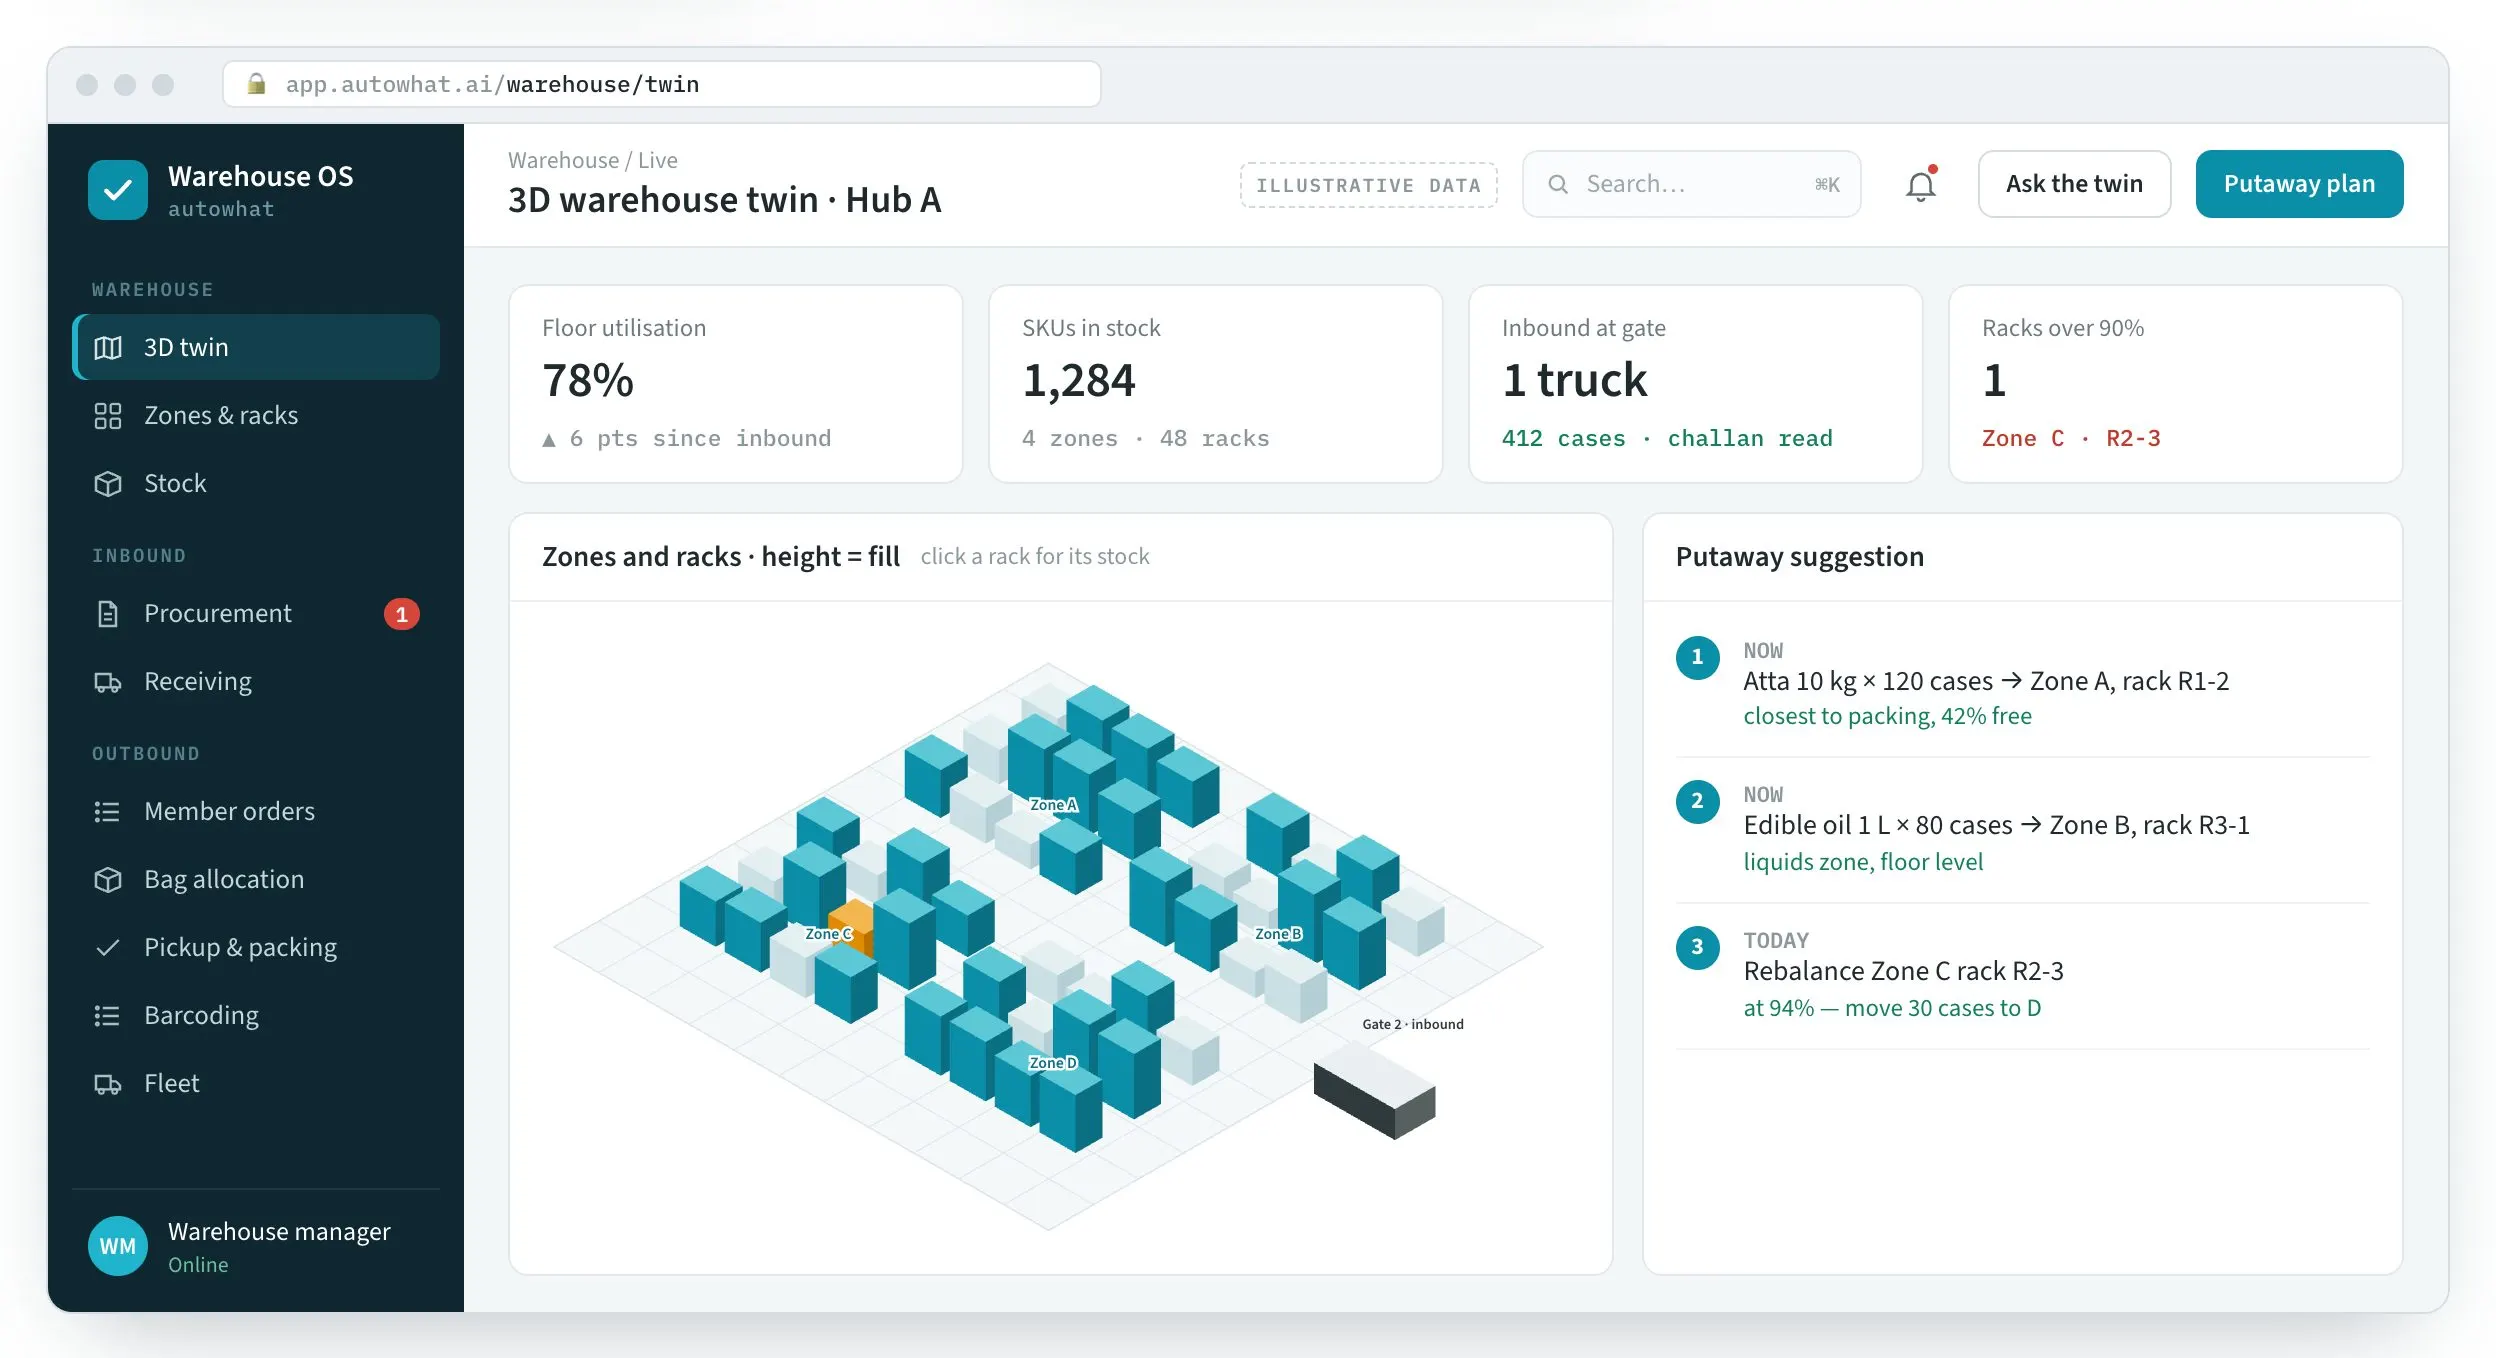Open the 3D twin menu item

click(x=256, y=347)
